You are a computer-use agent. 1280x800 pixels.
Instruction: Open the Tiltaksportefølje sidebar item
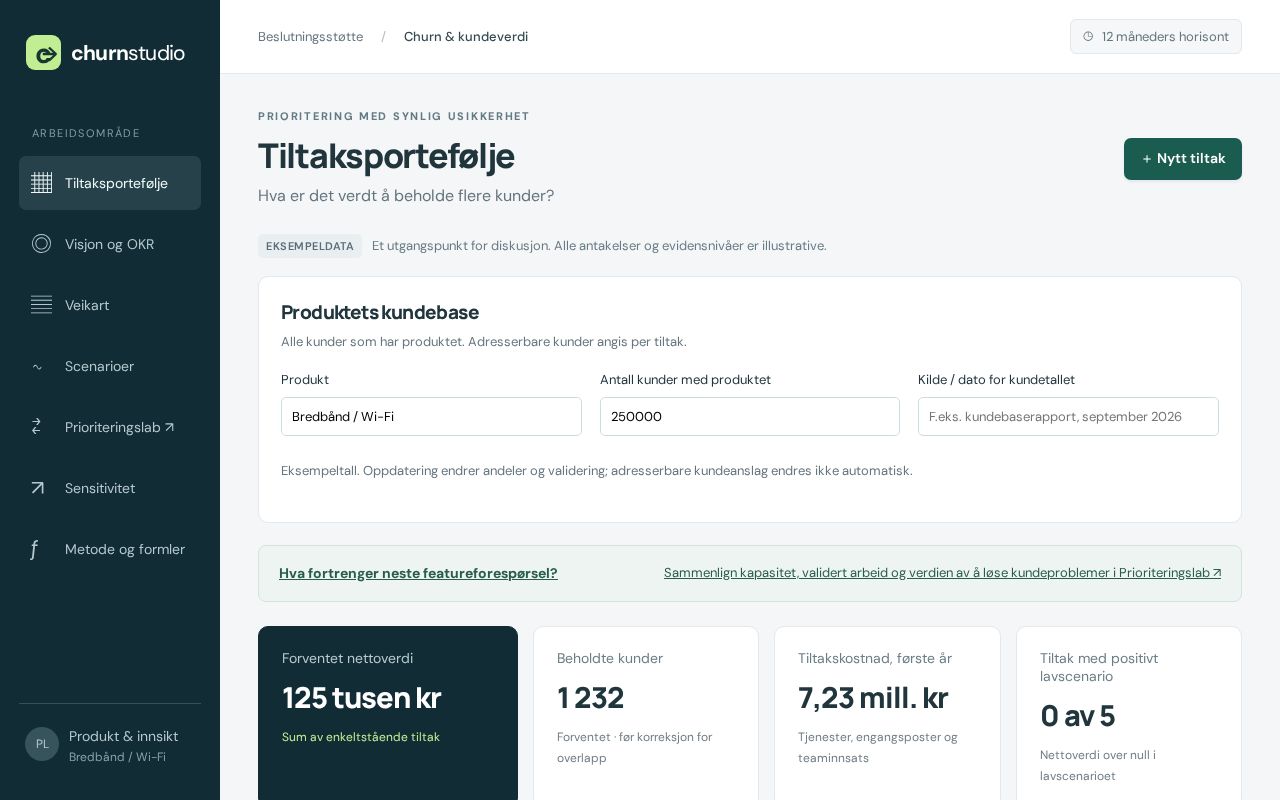pyautogui.click(x=110, y=183)
